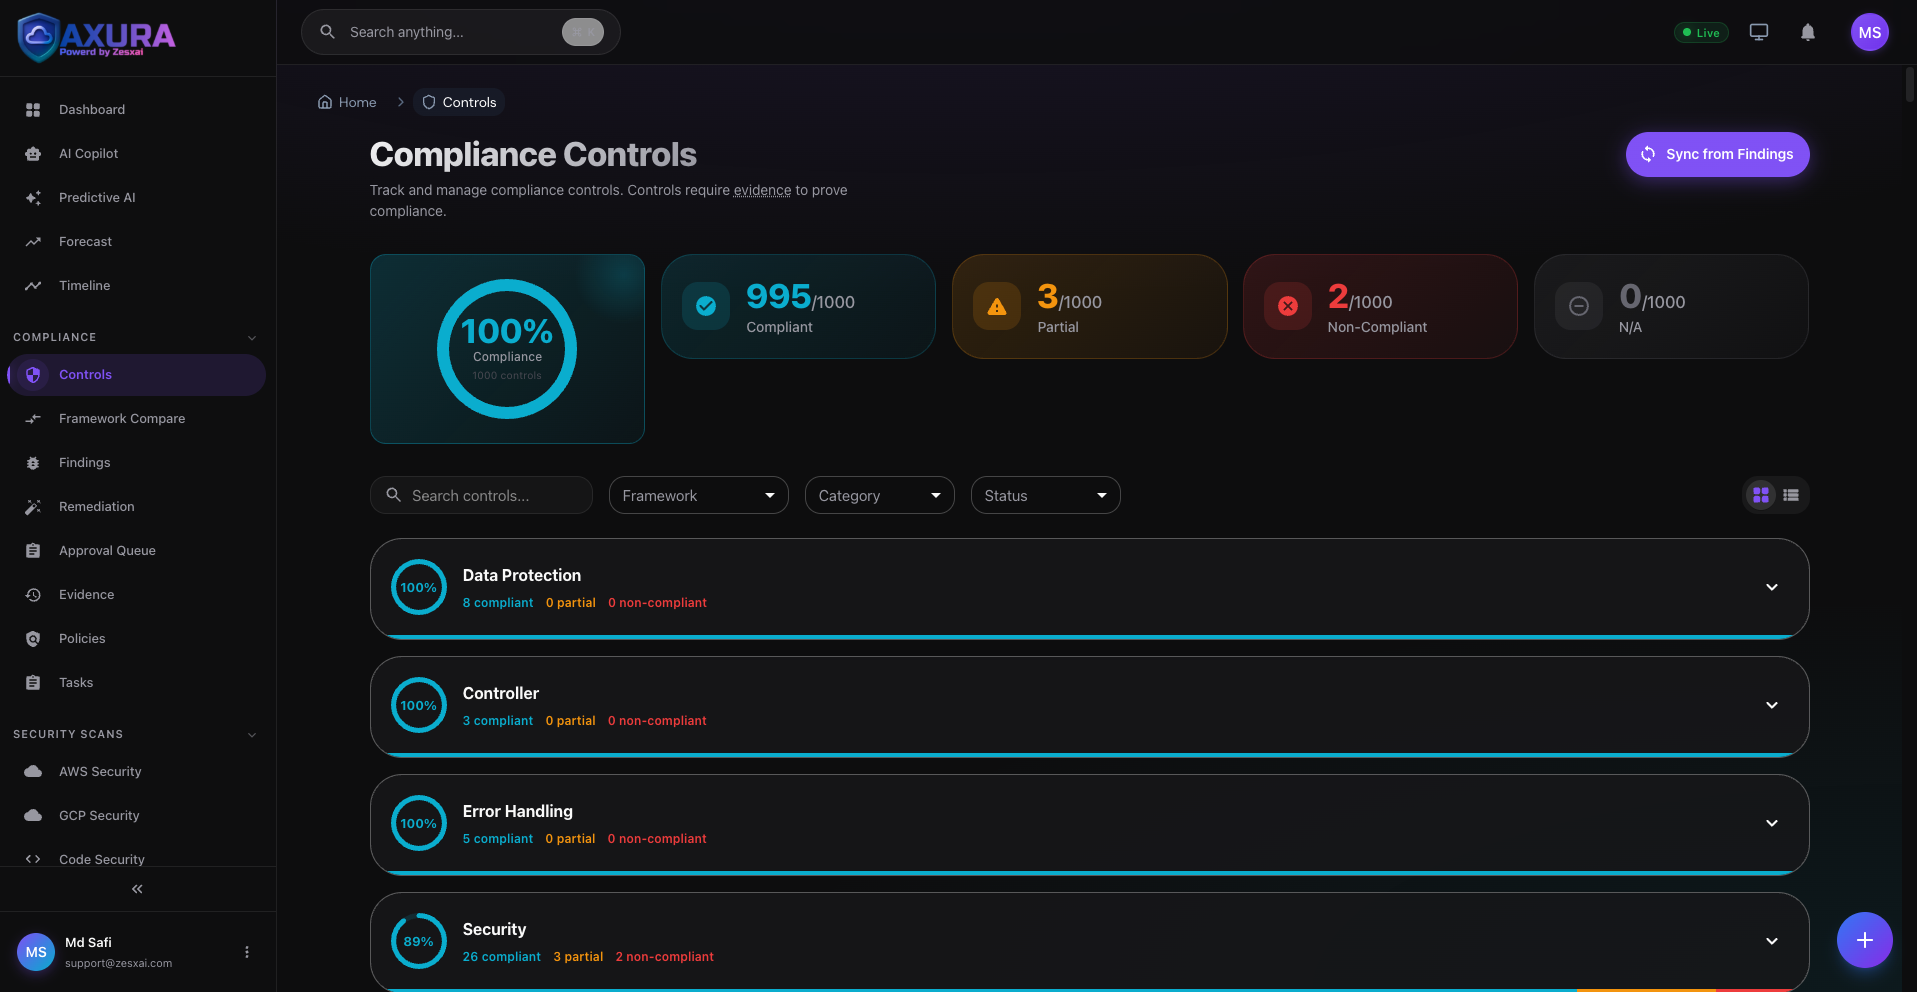Click the Axura logo
This screenshot has height=992, width=1917.
96,37
